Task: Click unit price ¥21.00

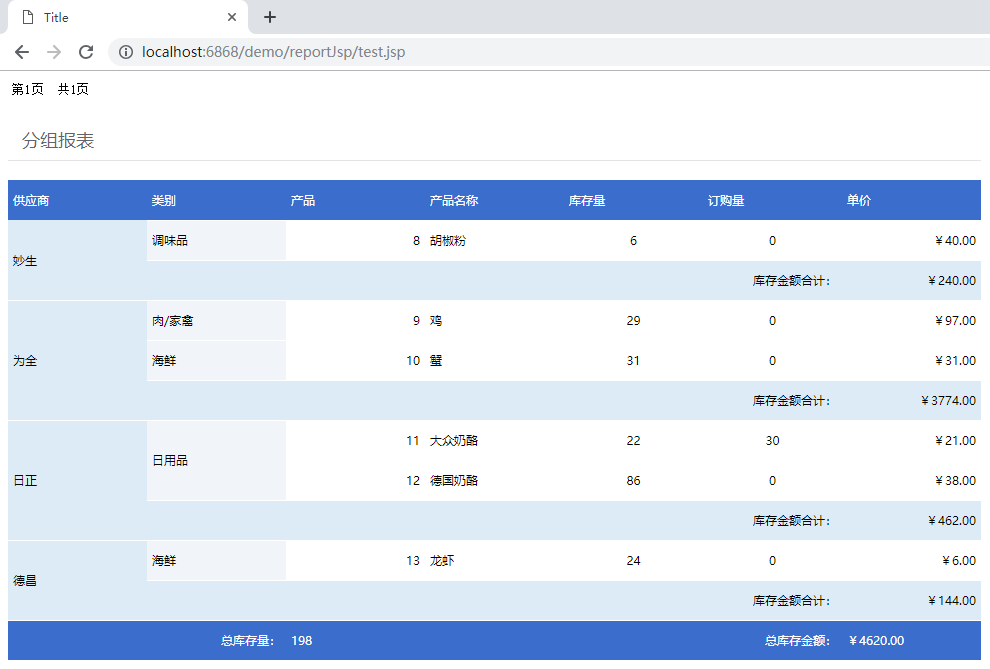Action: [955, 441]
